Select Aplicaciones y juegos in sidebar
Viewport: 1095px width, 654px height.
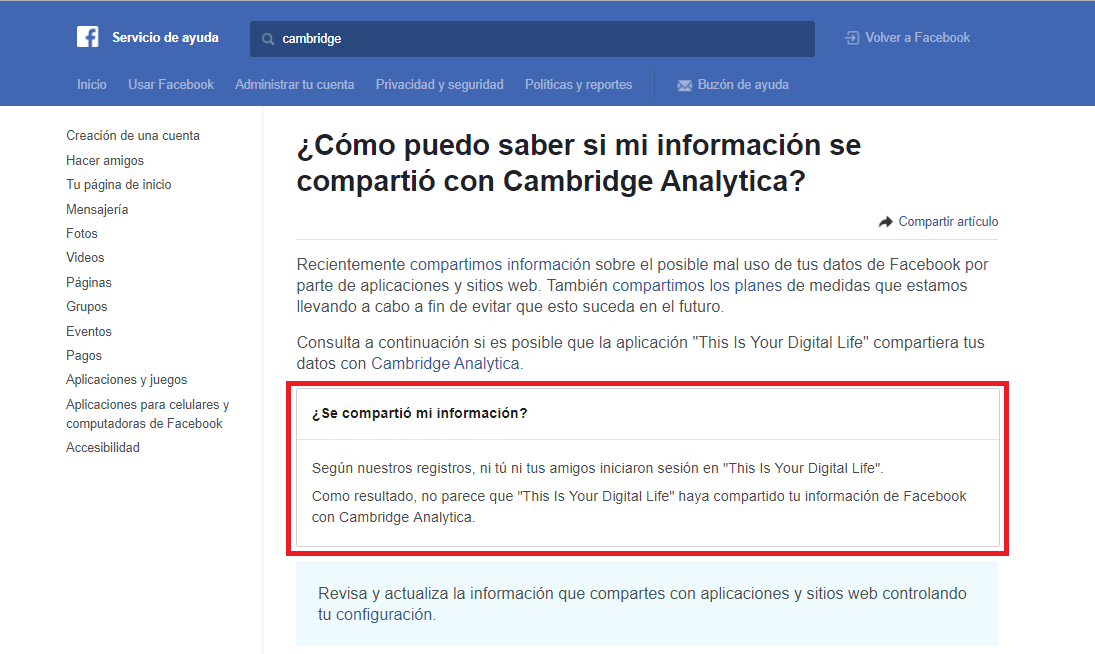[126, 380]
